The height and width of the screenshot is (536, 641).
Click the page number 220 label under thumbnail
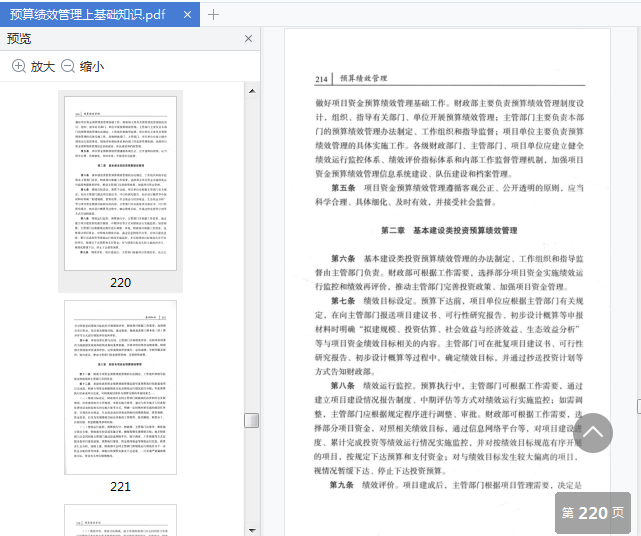point(120,283)
